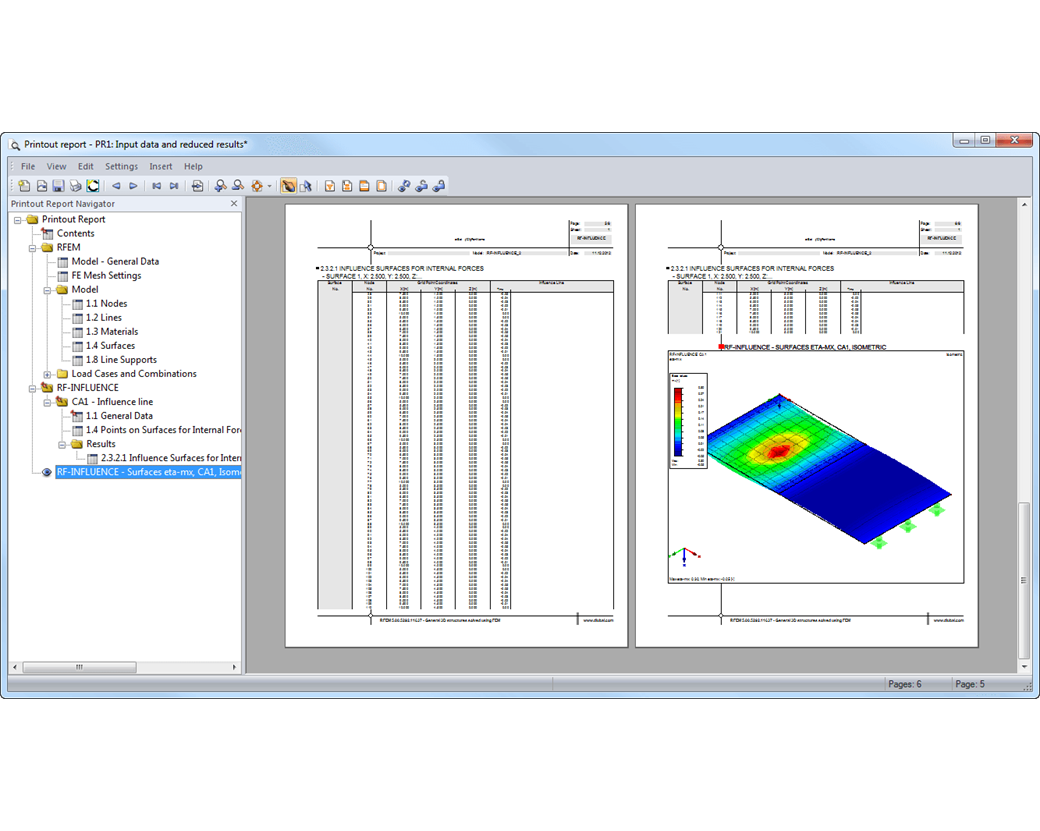Screen dimensions: 1040x831
Task: Open the View menu
Action: click(56, 166)
